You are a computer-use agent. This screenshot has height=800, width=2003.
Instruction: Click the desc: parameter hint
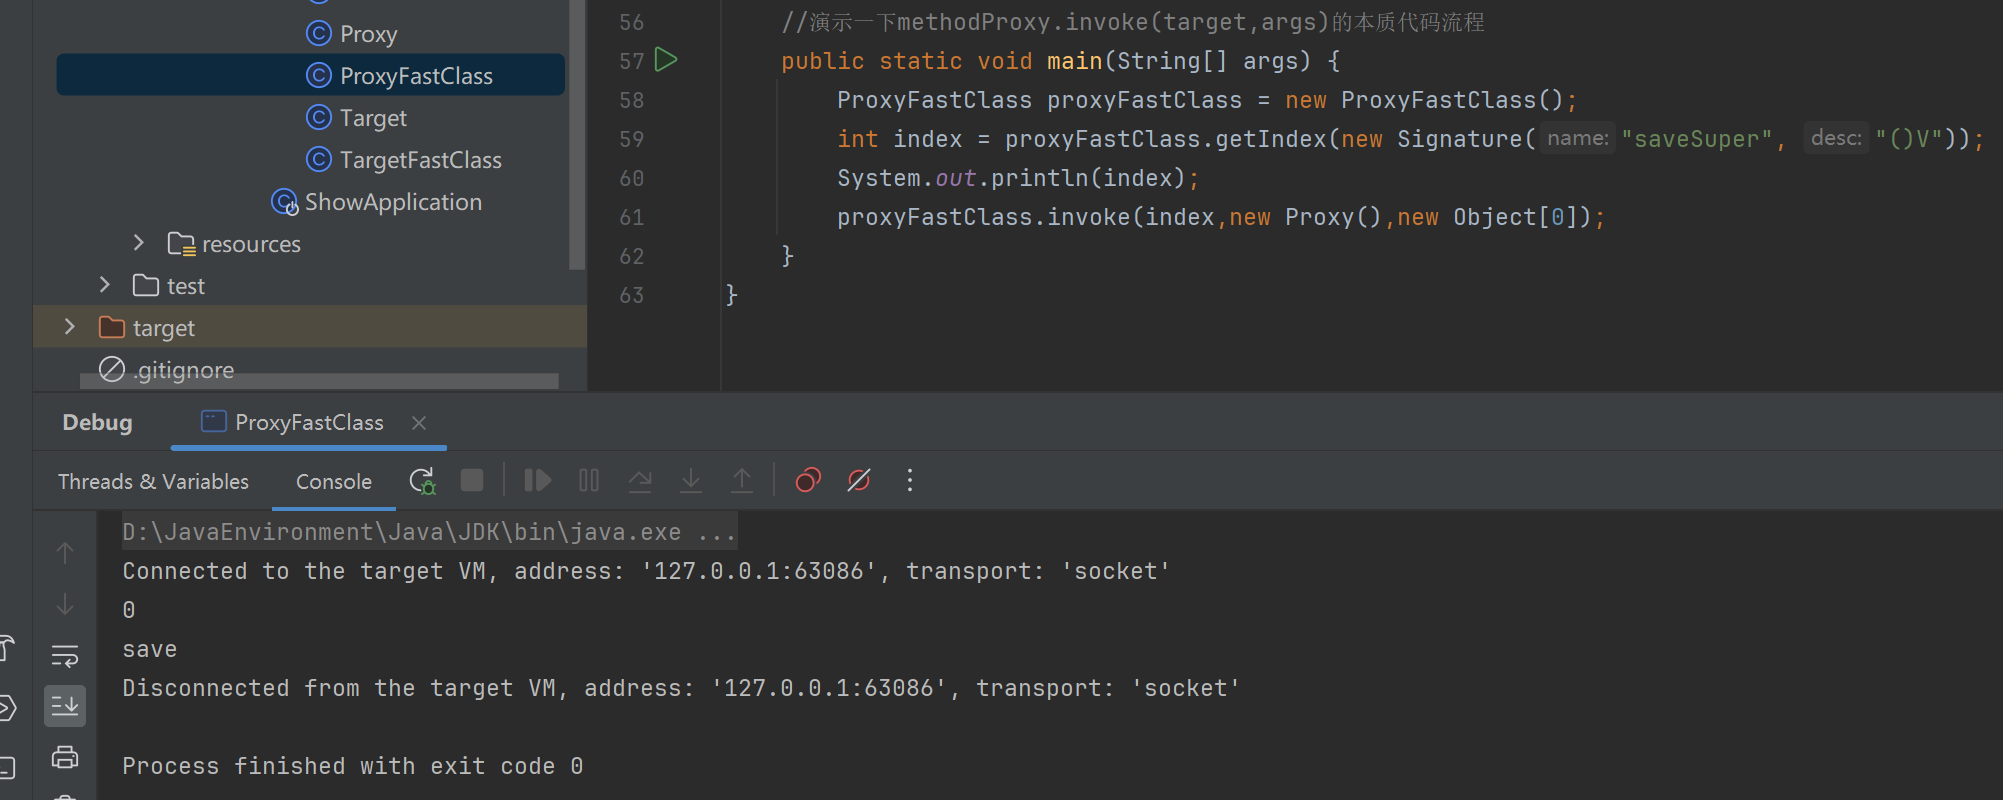pyautogui.click(x=1836, y=138)
